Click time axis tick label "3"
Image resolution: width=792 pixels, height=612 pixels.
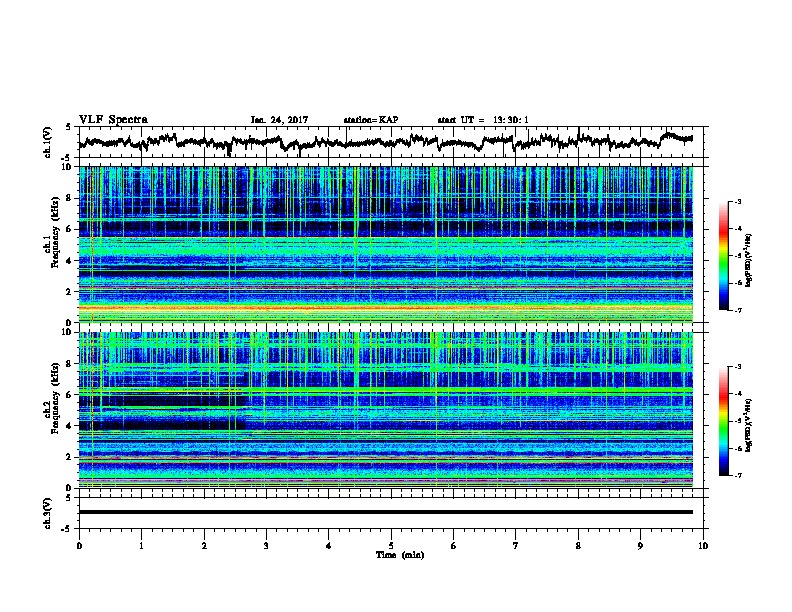266,545
